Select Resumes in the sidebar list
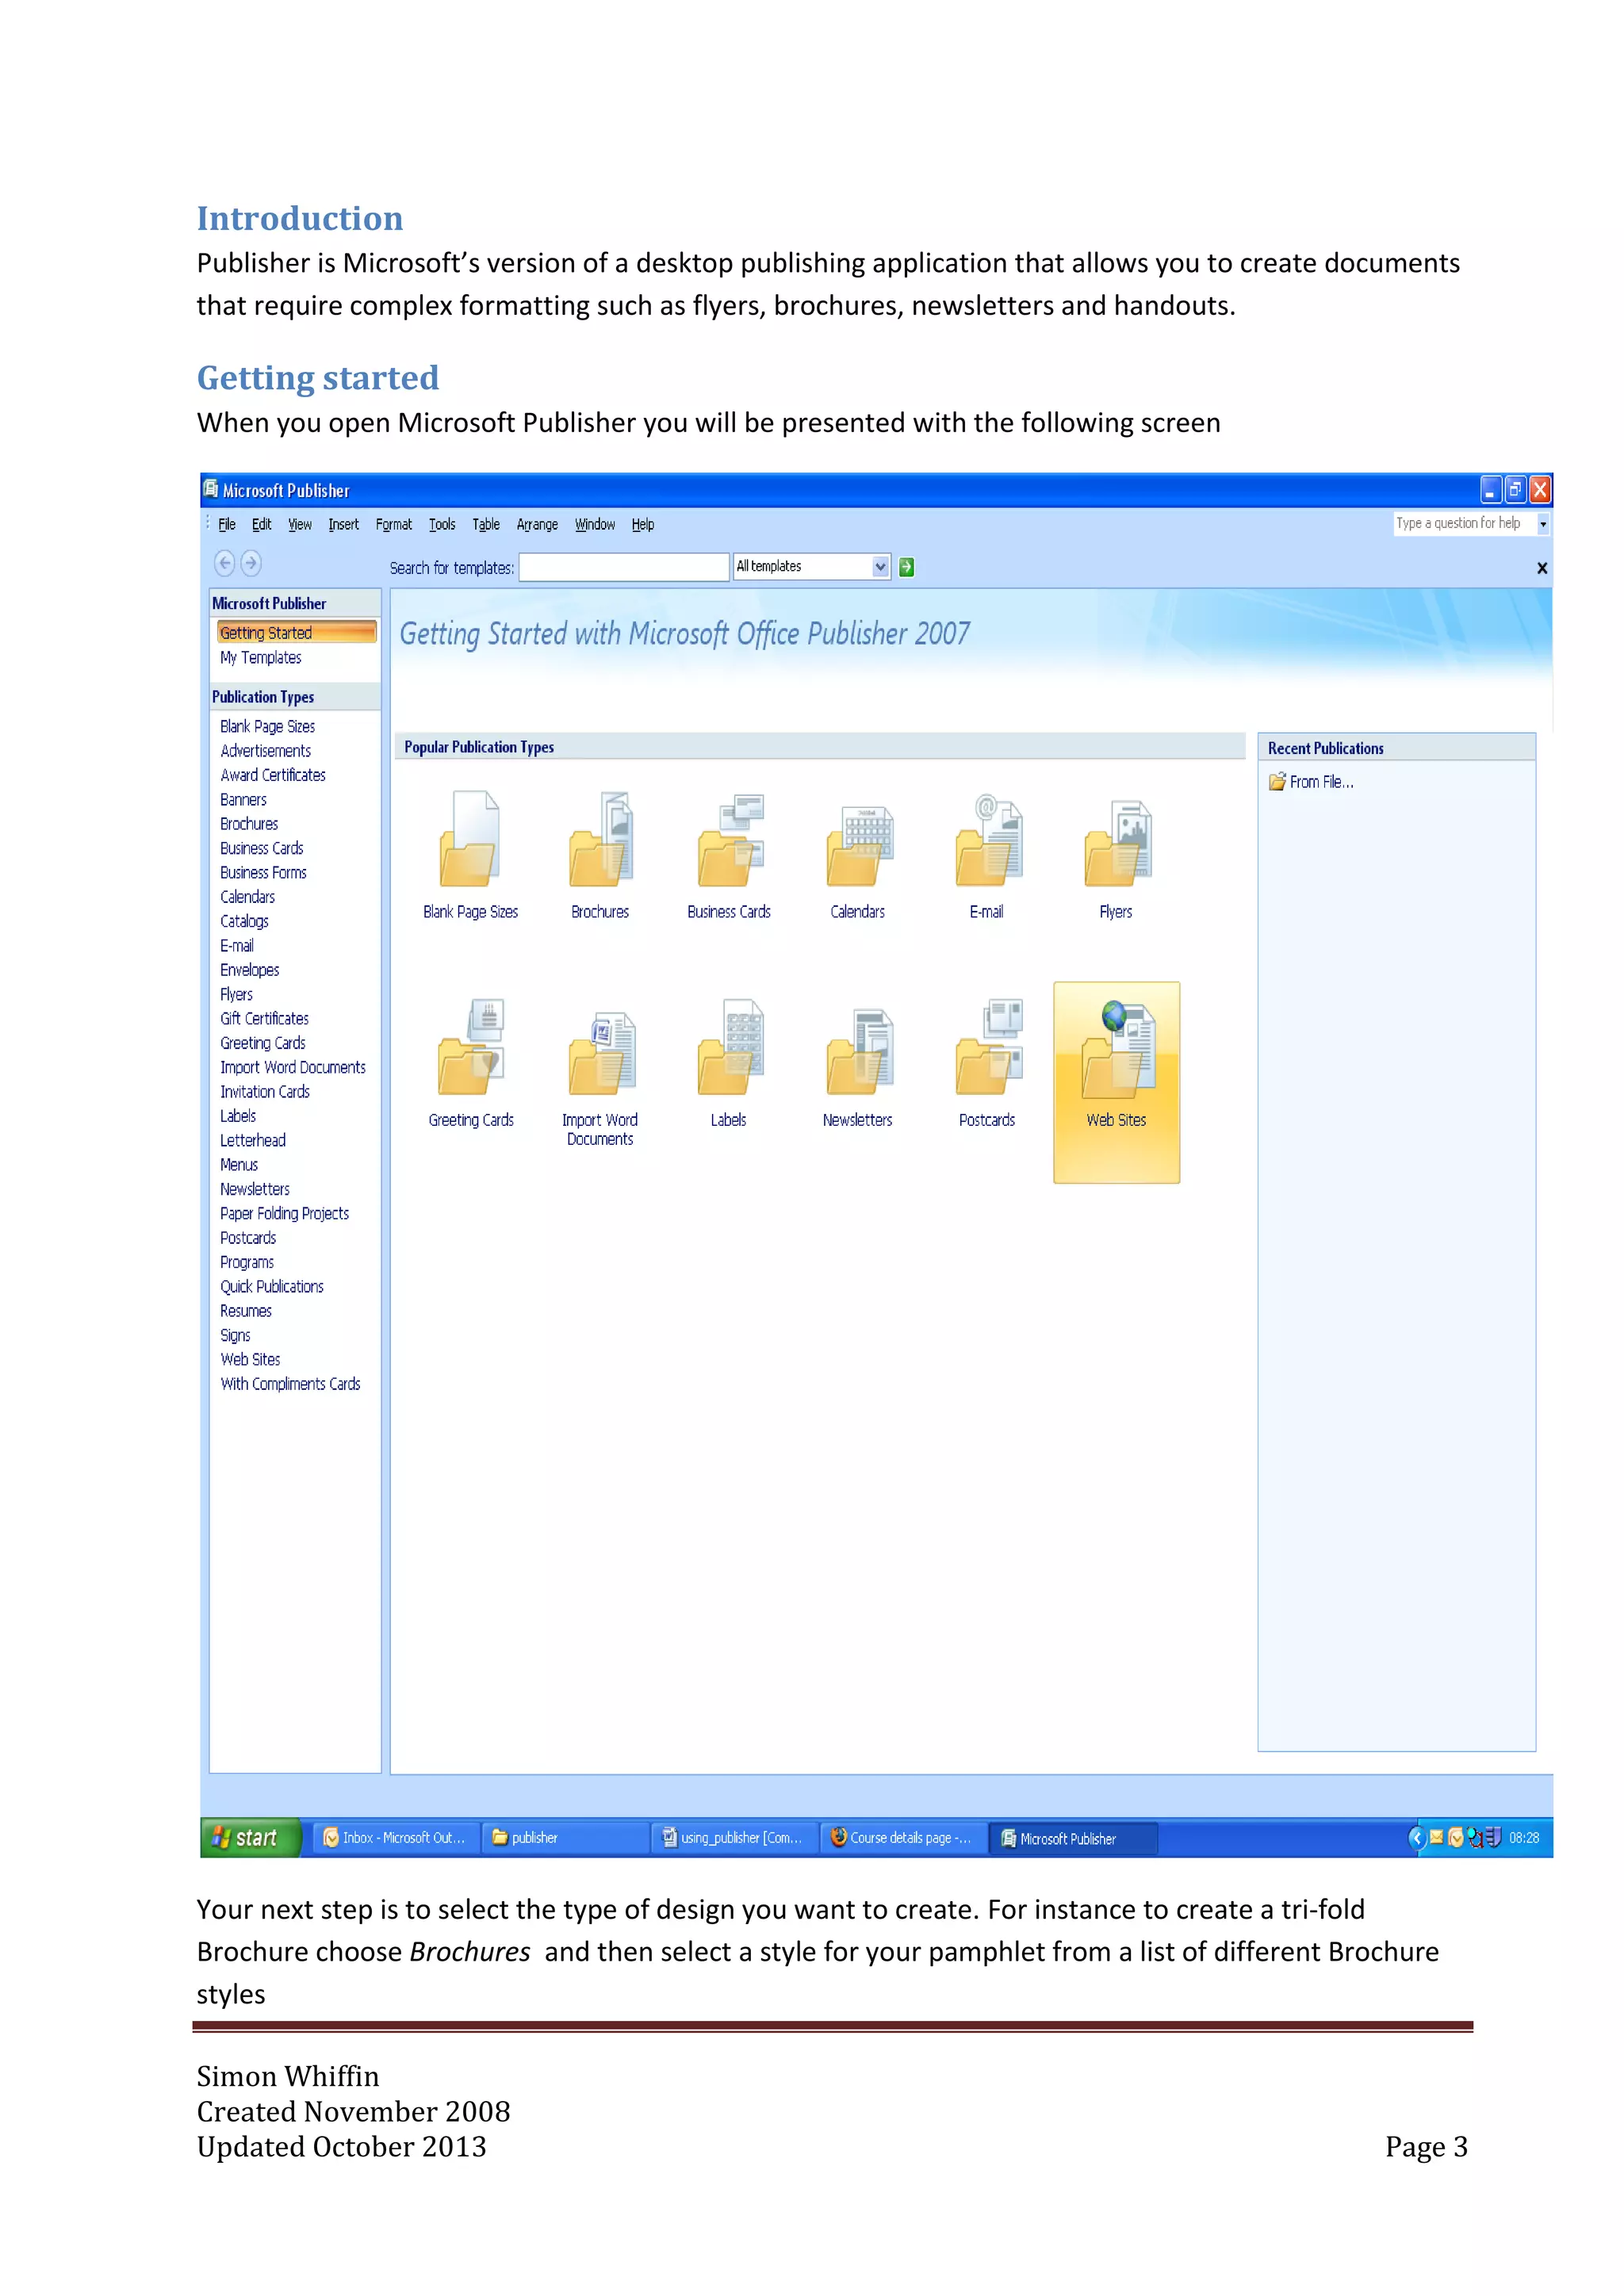 [x=246, y=1311]
